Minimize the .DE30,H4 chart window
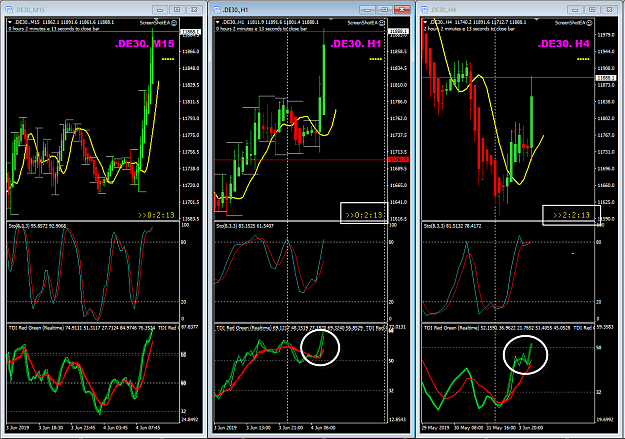Viewport: 625px width, 439px height. 575,10
